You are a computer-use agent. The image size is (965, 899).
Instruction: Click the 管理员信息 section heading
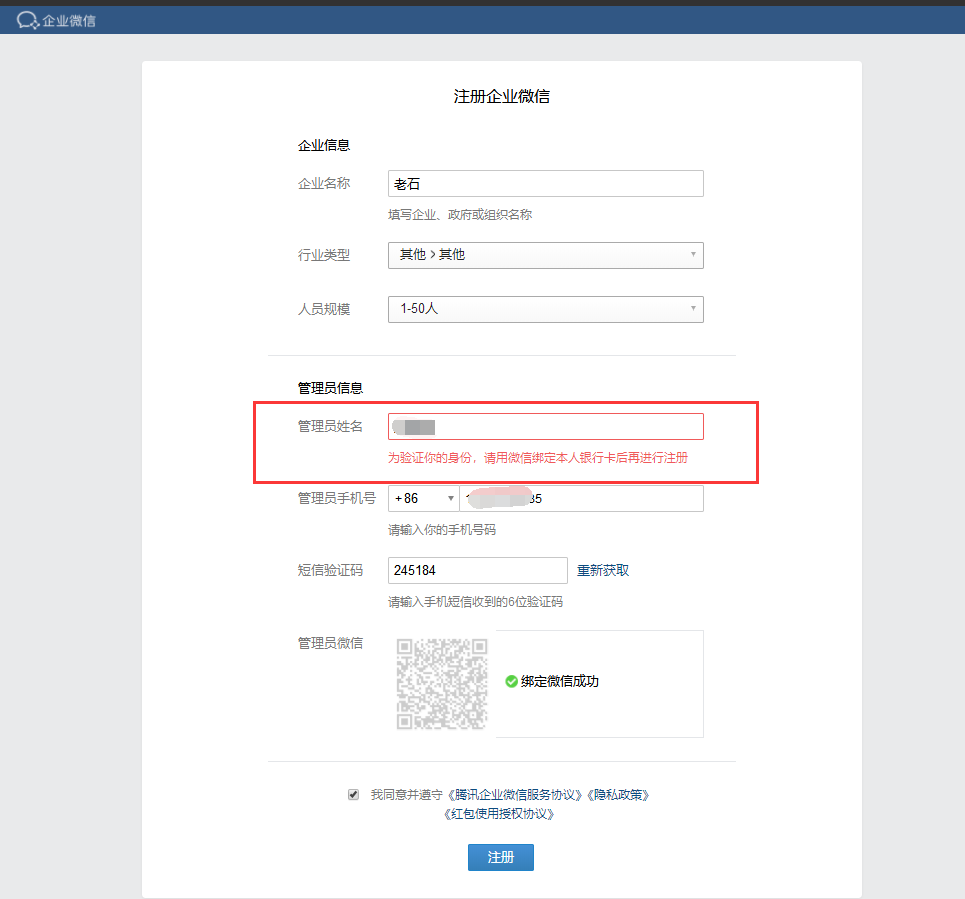coord(330,388)
